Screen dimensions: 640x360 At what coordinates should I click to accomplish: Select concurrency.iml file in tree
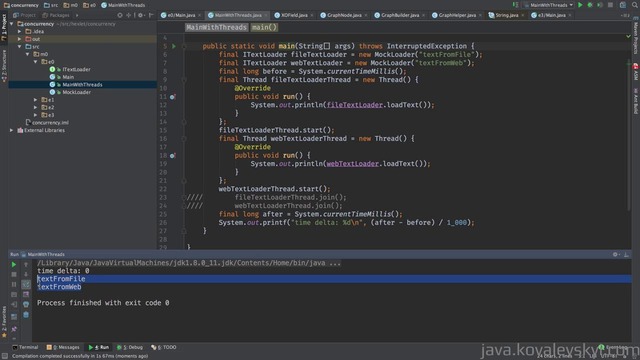[50, 122]
